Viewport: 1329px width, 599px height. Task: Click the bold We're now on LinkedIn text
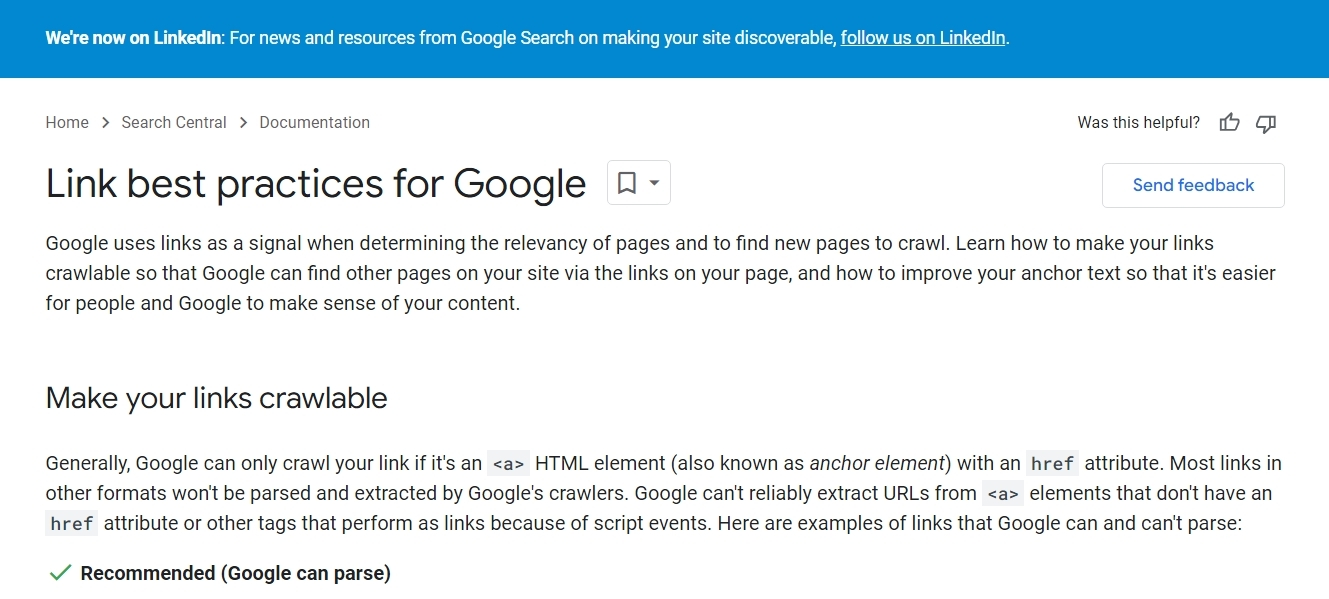[136, 38]
